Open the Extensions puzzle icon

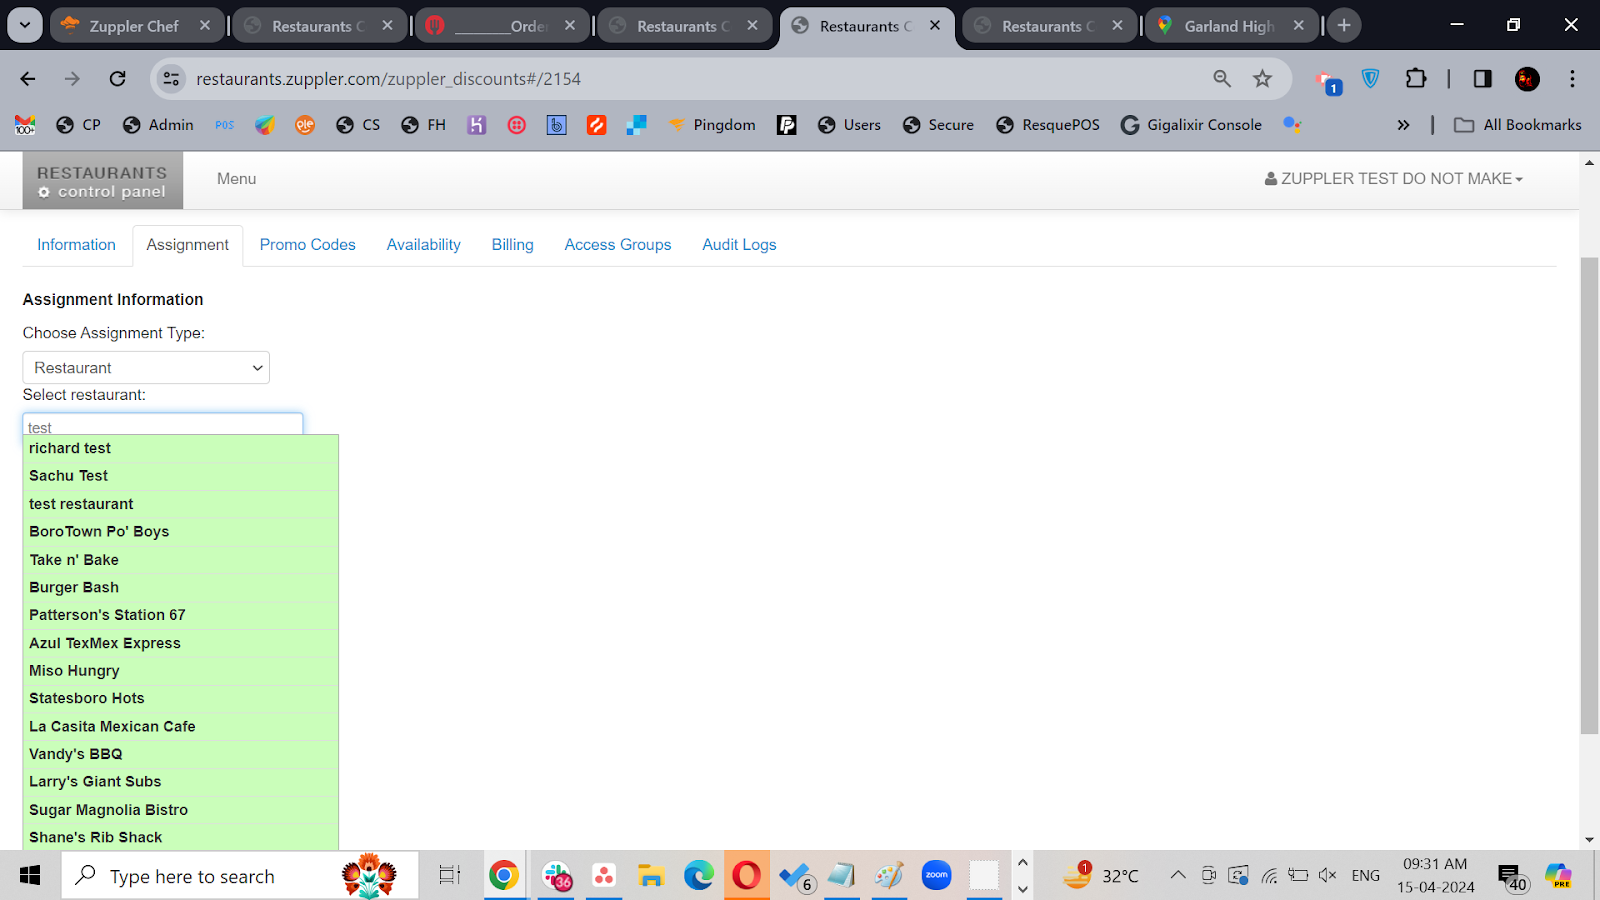1416,79
